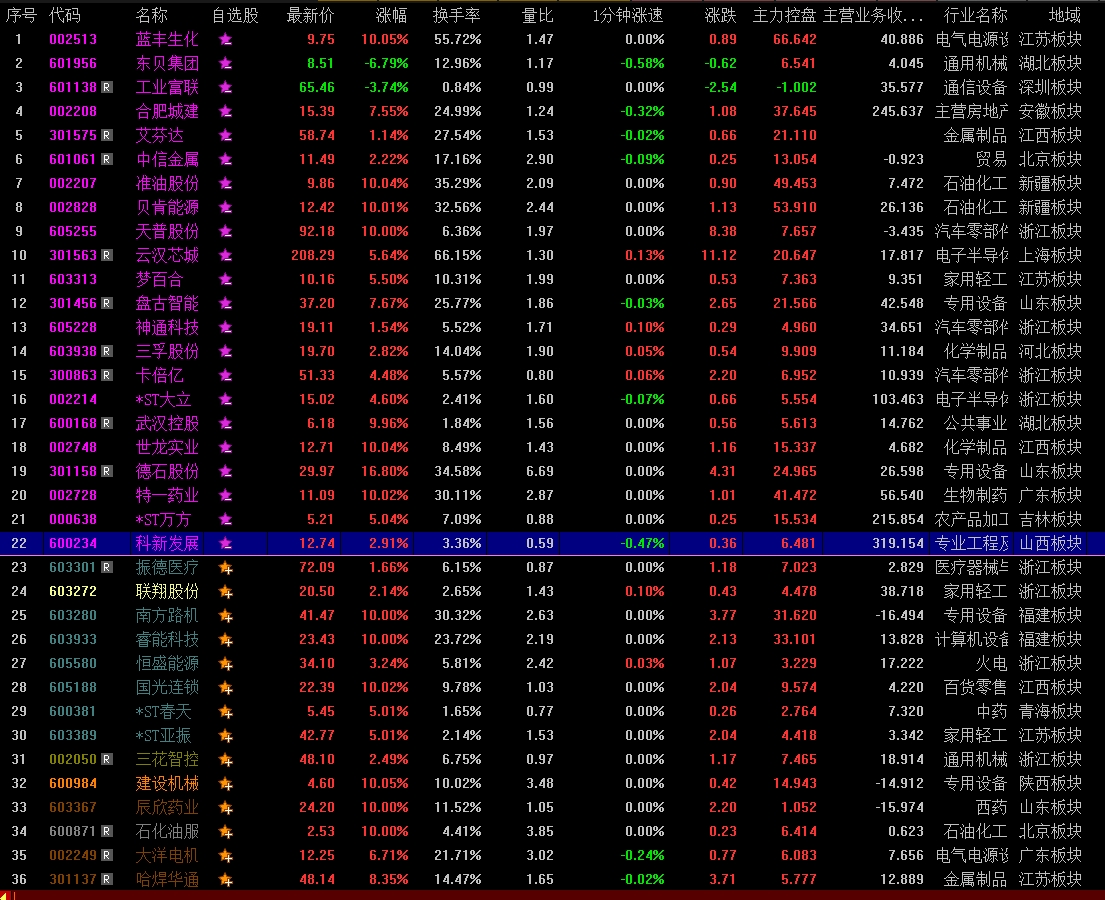Sort by the 涨跌 column header
This screenshot has width=1105, height=900.
[x=720, y=16]
